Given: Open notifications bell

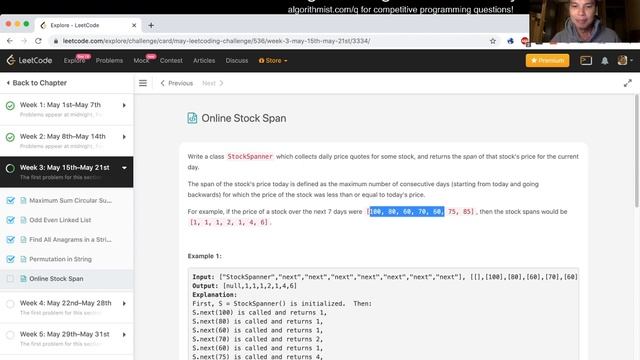Looking at the screenshot, I should (604, 60).
